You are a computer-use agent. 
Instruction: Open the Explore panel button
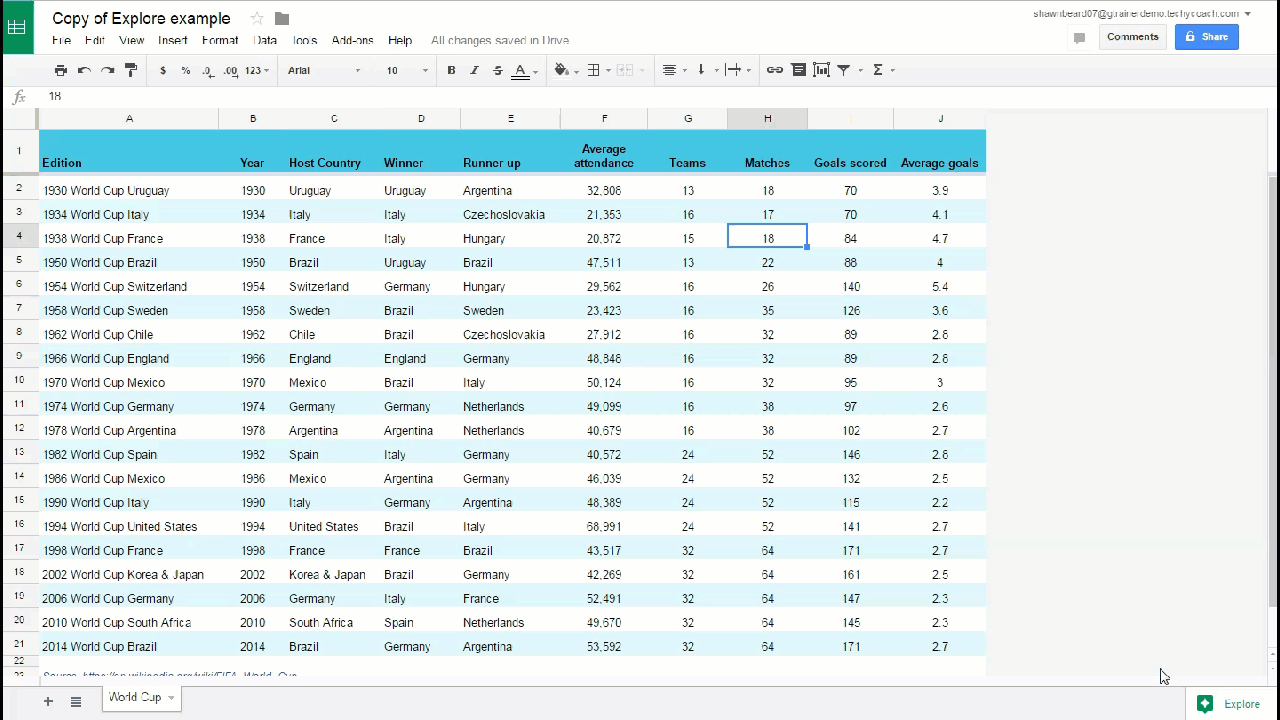(1228, 704)
